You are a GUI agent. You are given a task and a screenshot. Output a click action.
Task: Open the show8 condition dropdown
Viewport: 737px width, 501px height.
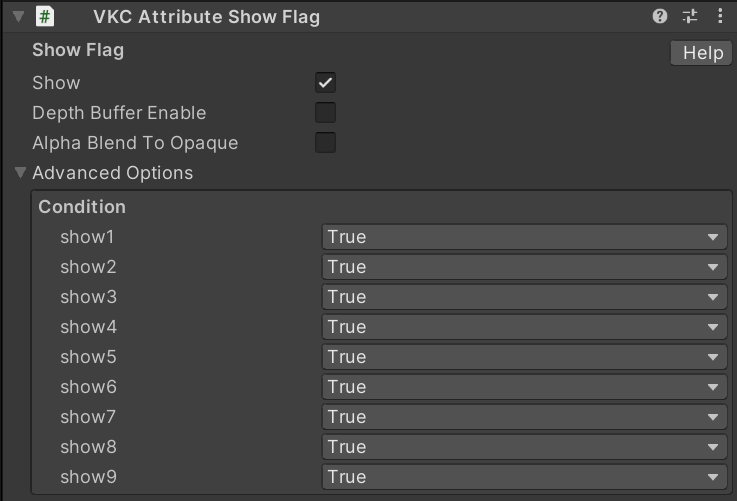click(524, 447)
